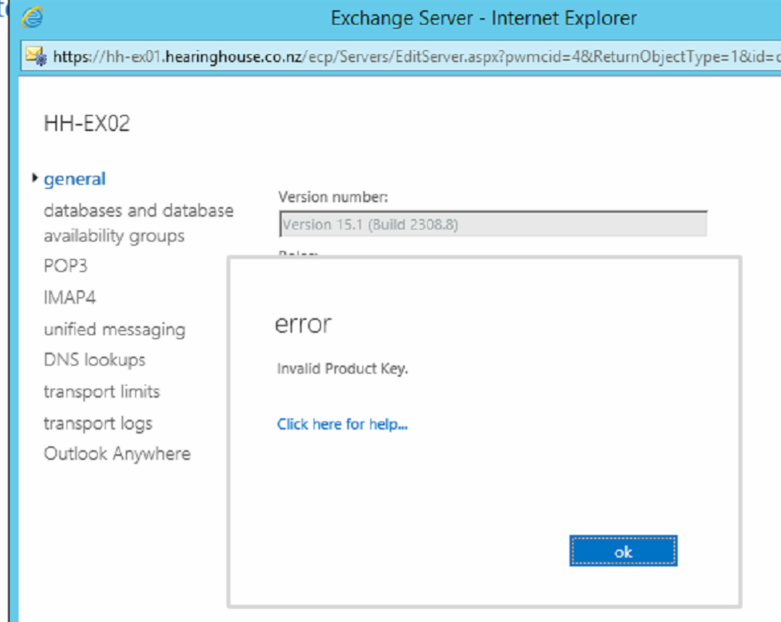The width and height of the screenshot is (781, 622).
Task: Click the URL text in the address bar
Action: coord(416,57)
